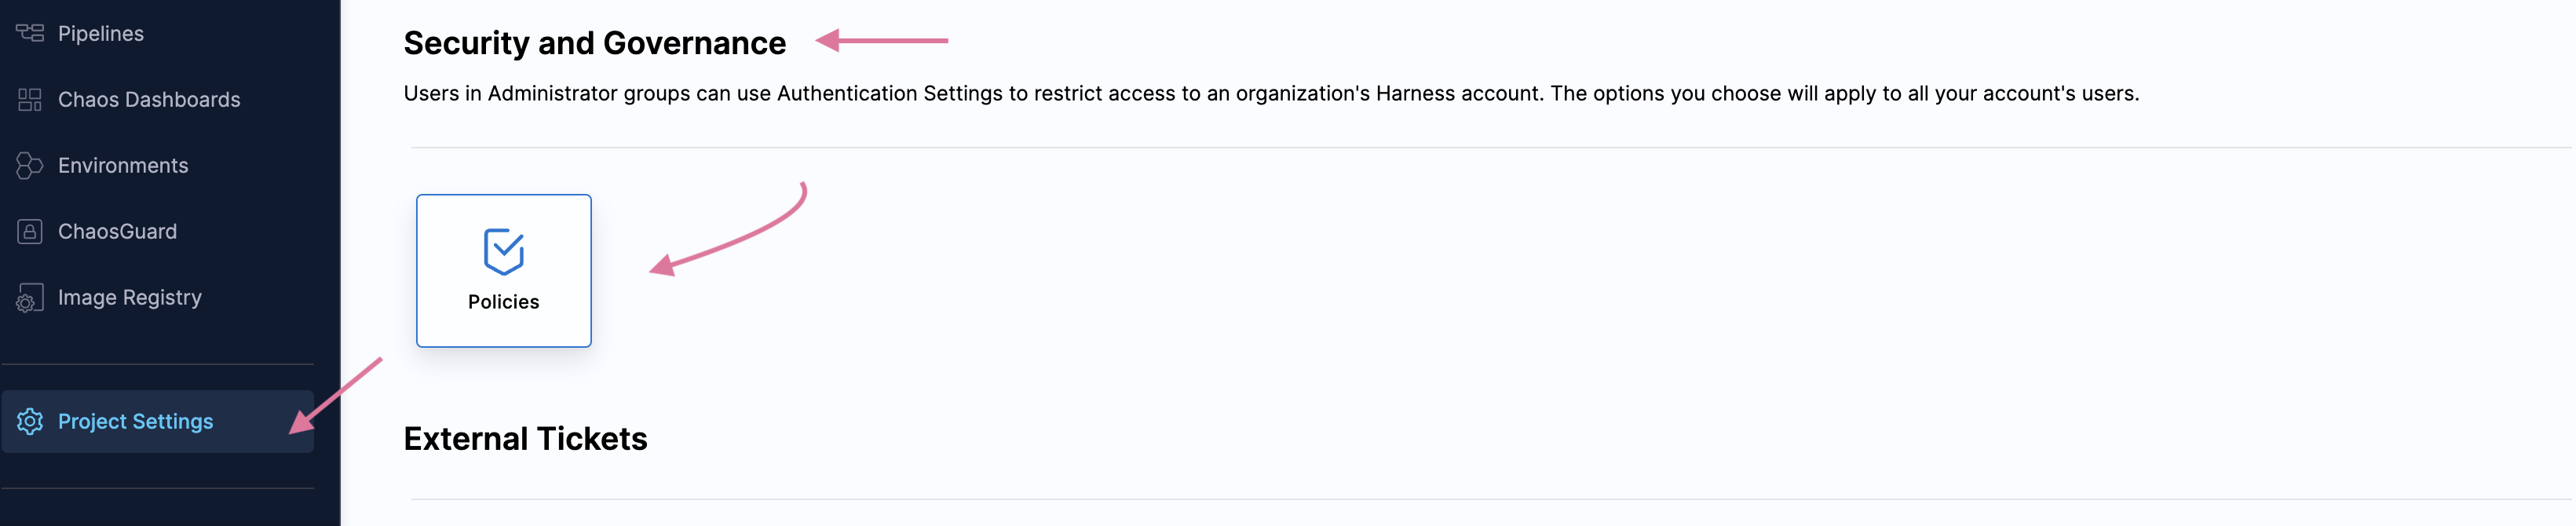Select Image Registry in the sidebar
2576x526 pixels.
130,297
